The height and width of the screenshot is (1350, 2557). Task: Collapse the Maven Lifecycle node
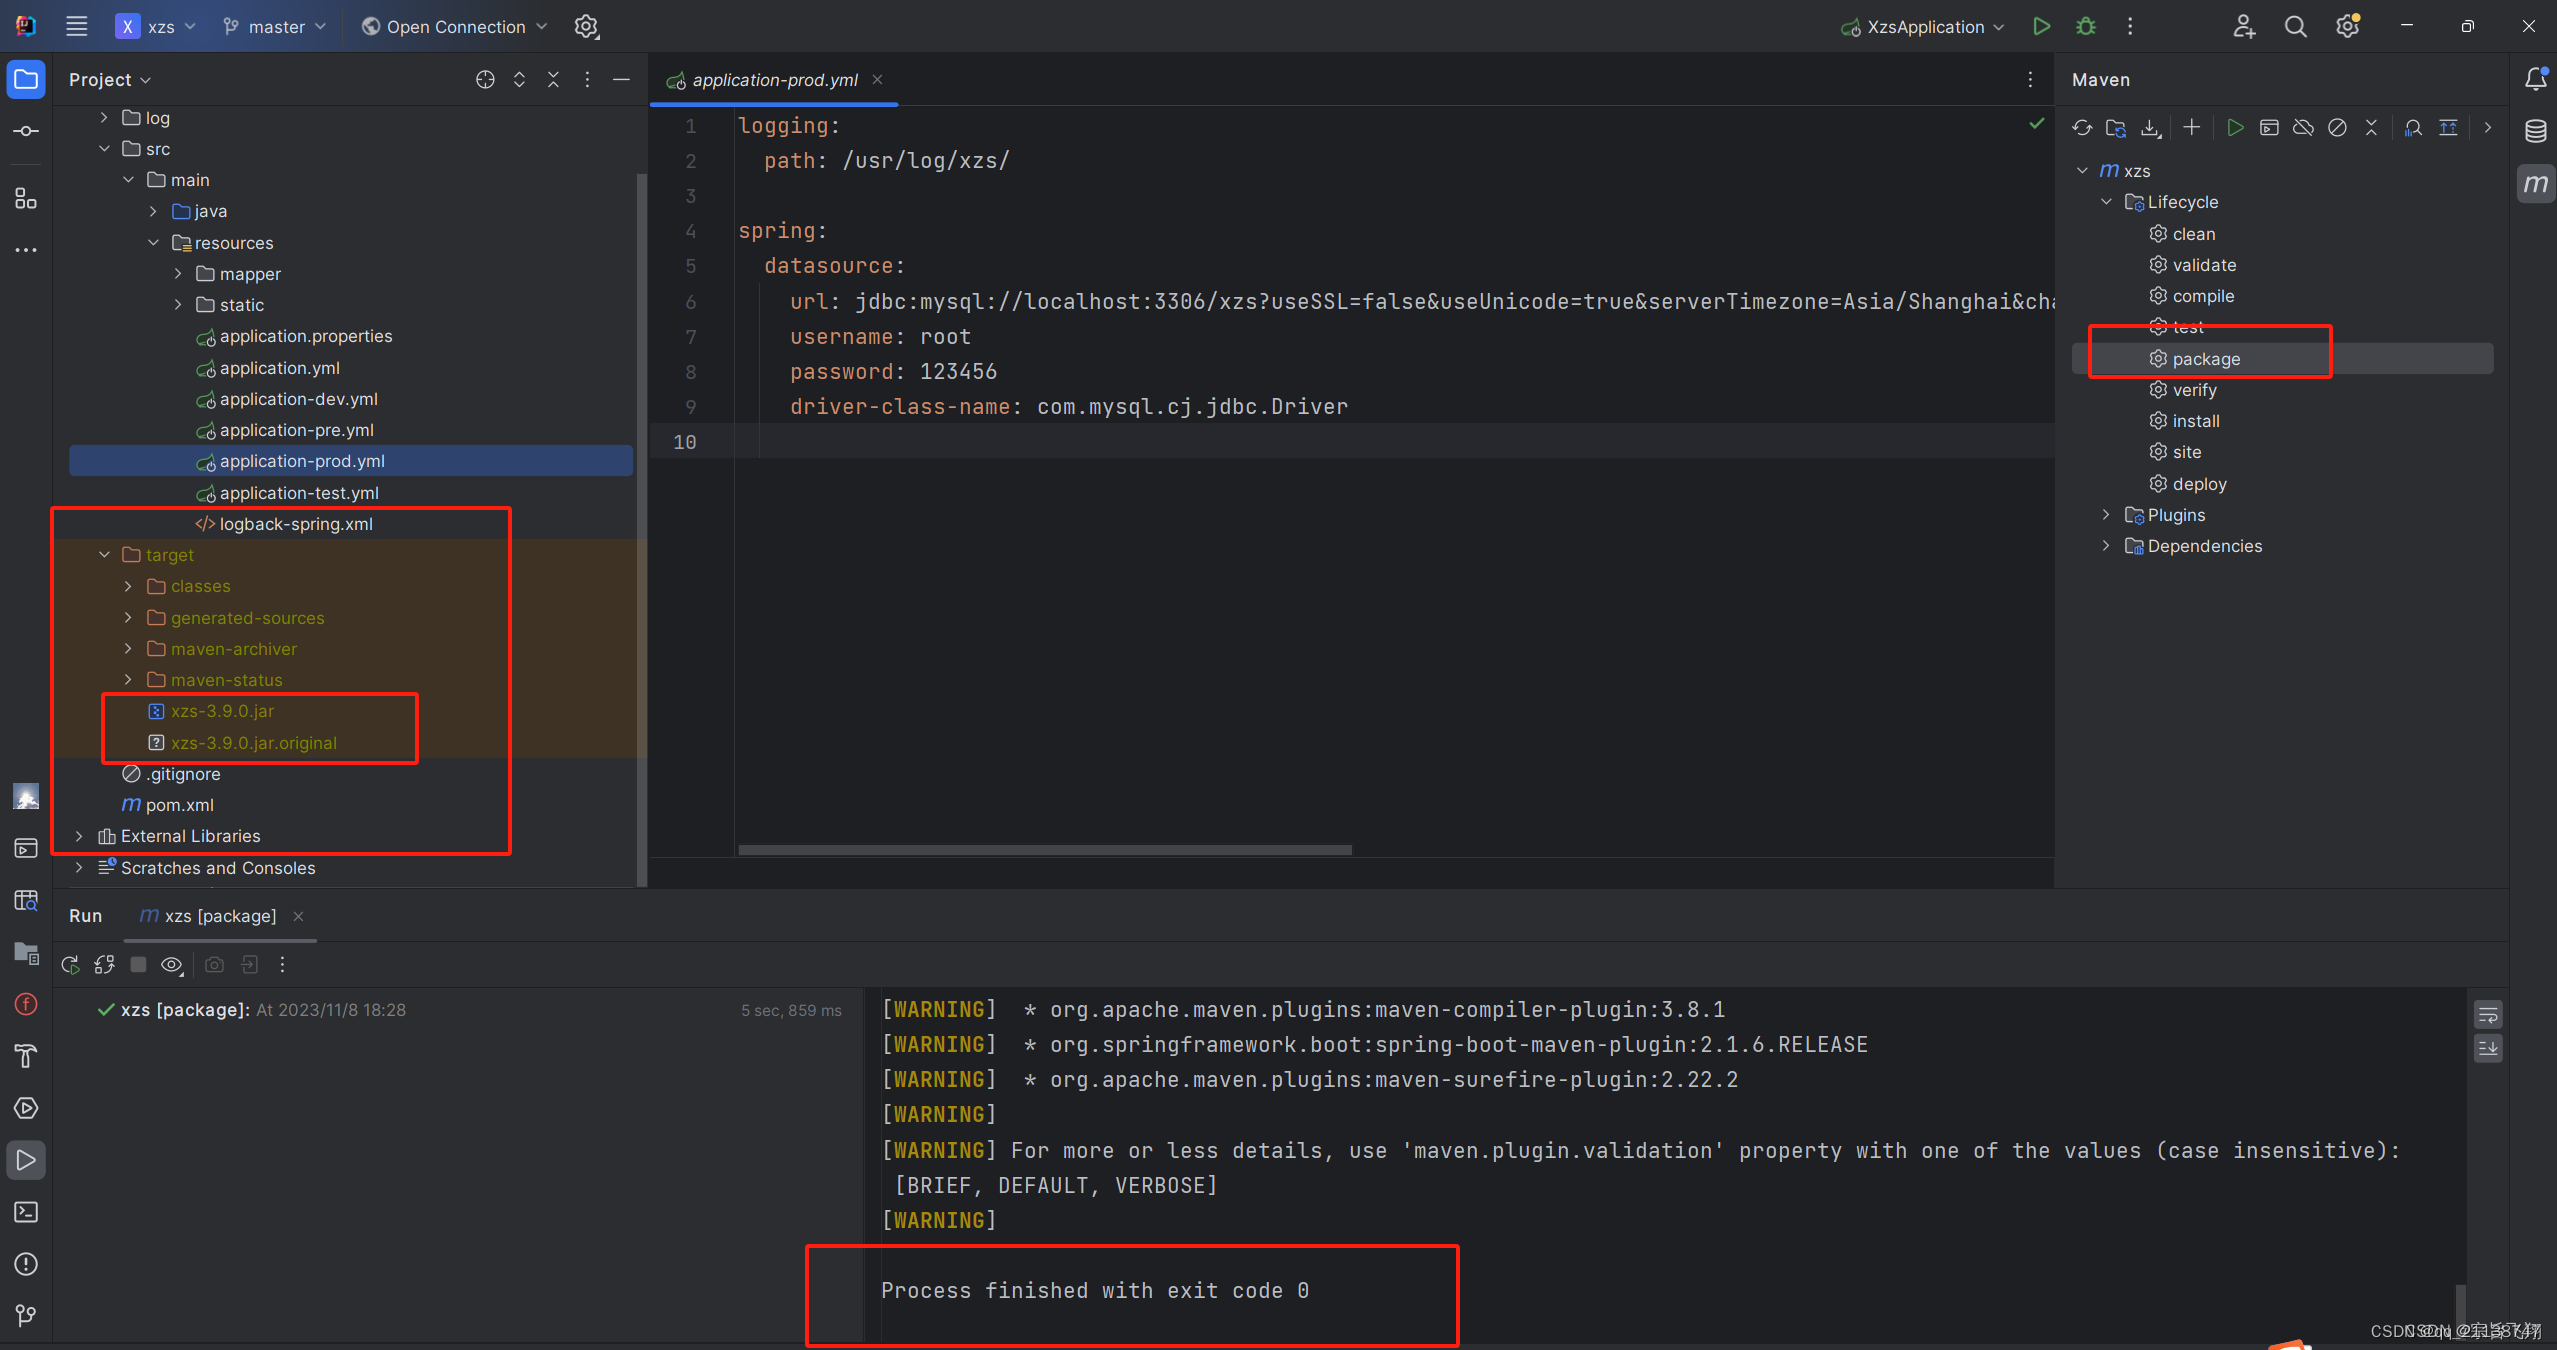point(2106,202)
